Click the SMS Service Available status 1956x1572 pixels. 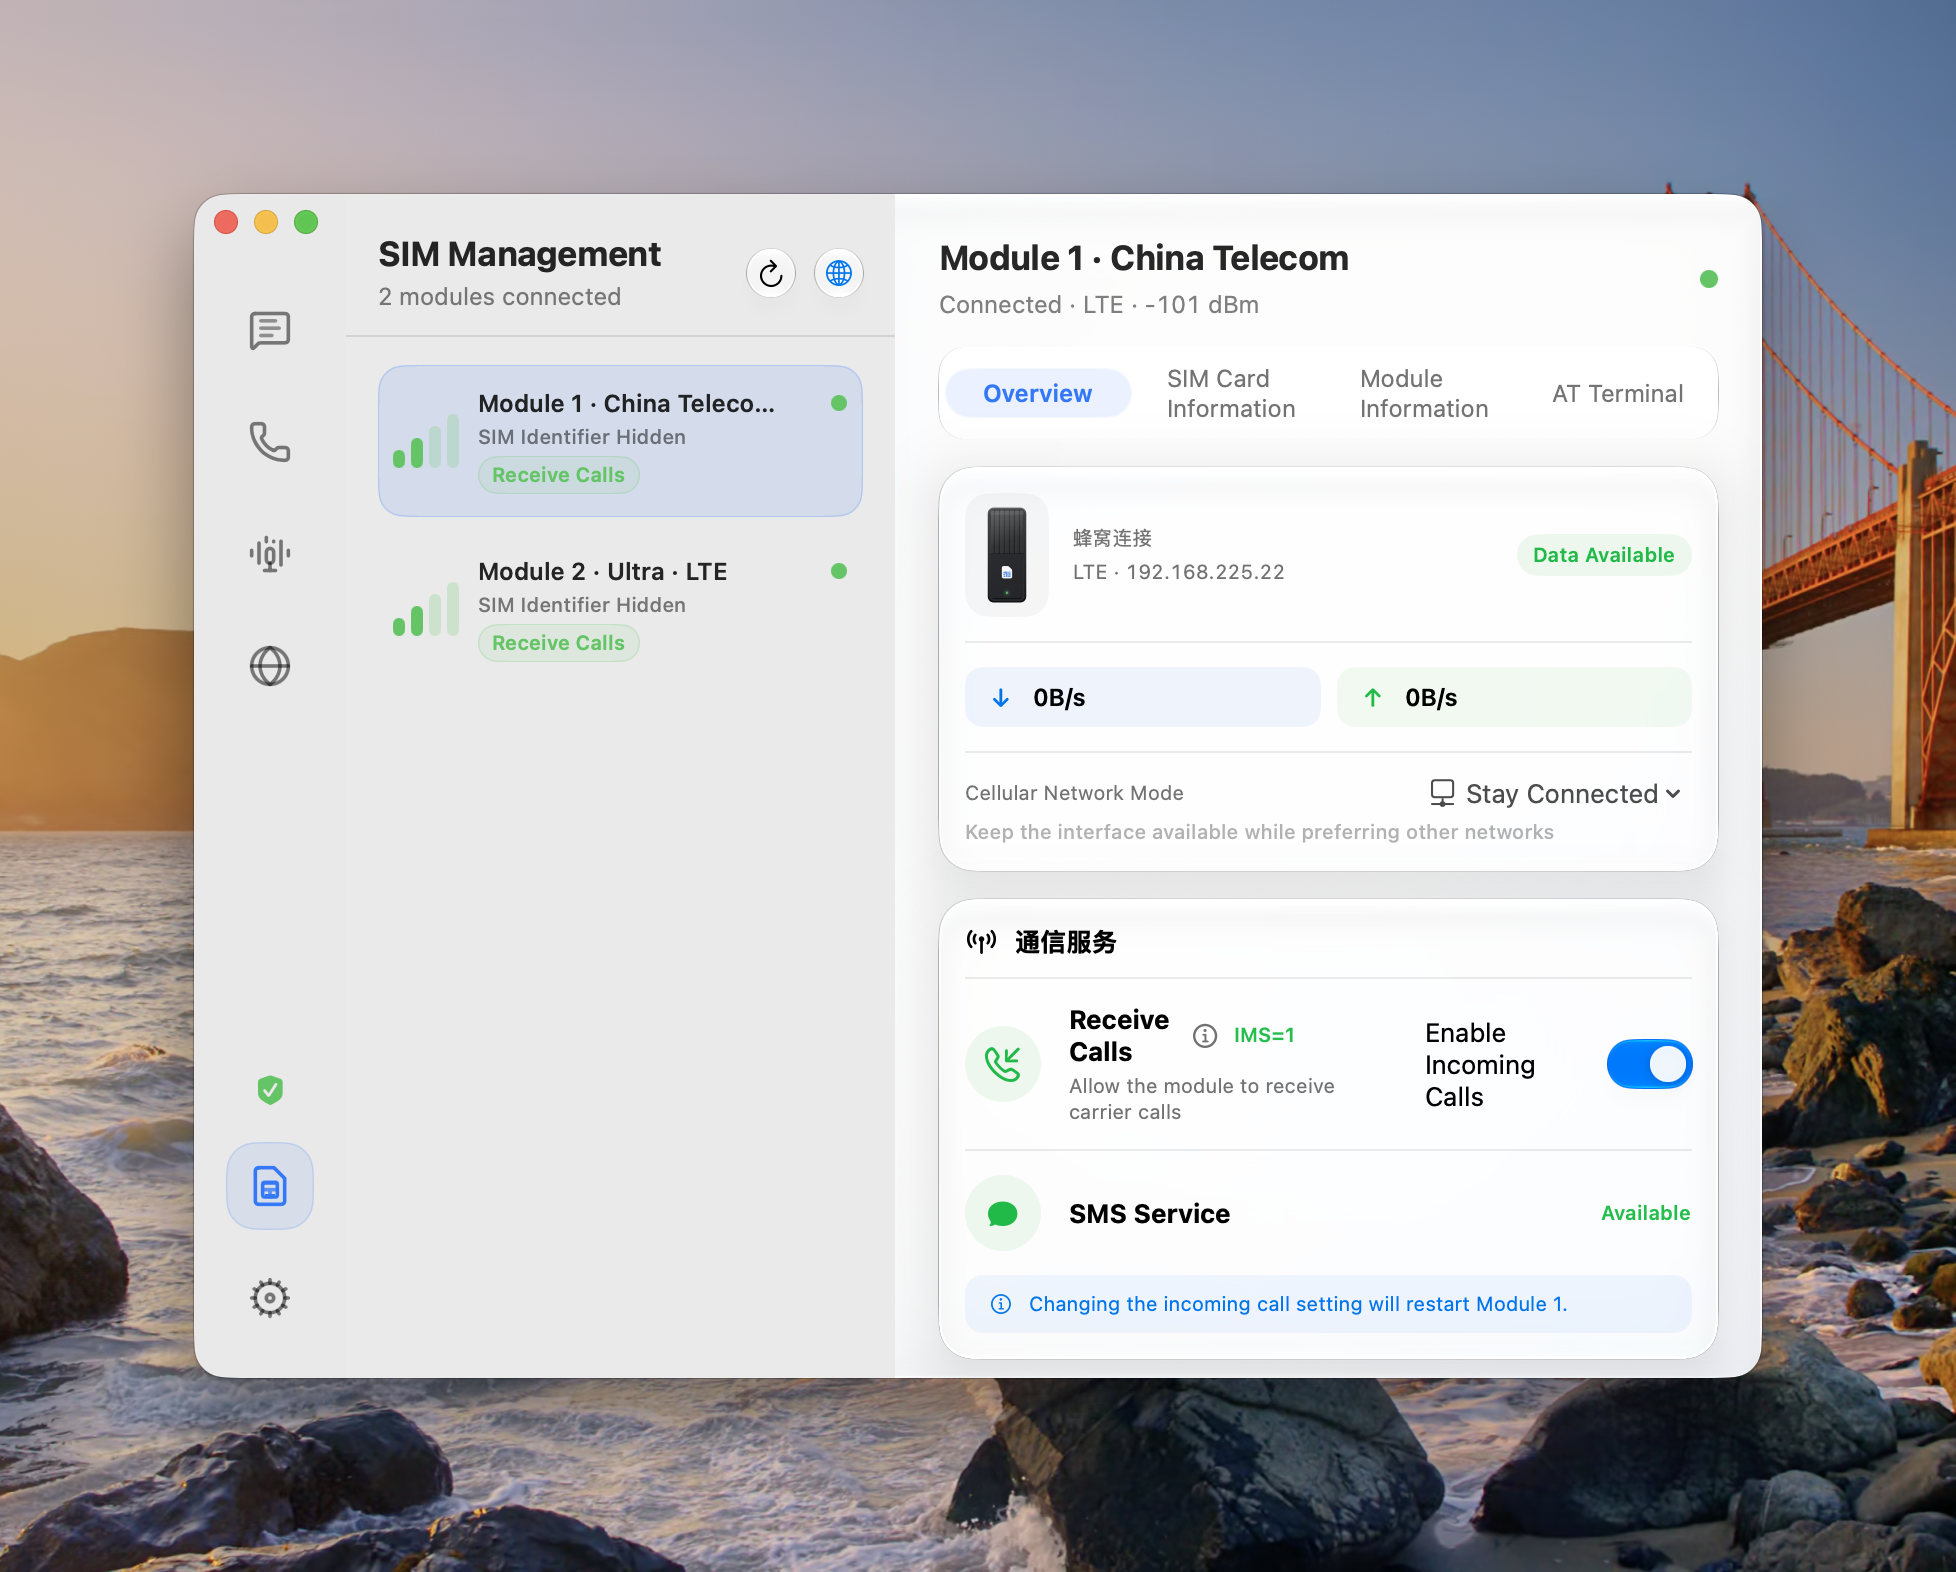[1645, 1213]
